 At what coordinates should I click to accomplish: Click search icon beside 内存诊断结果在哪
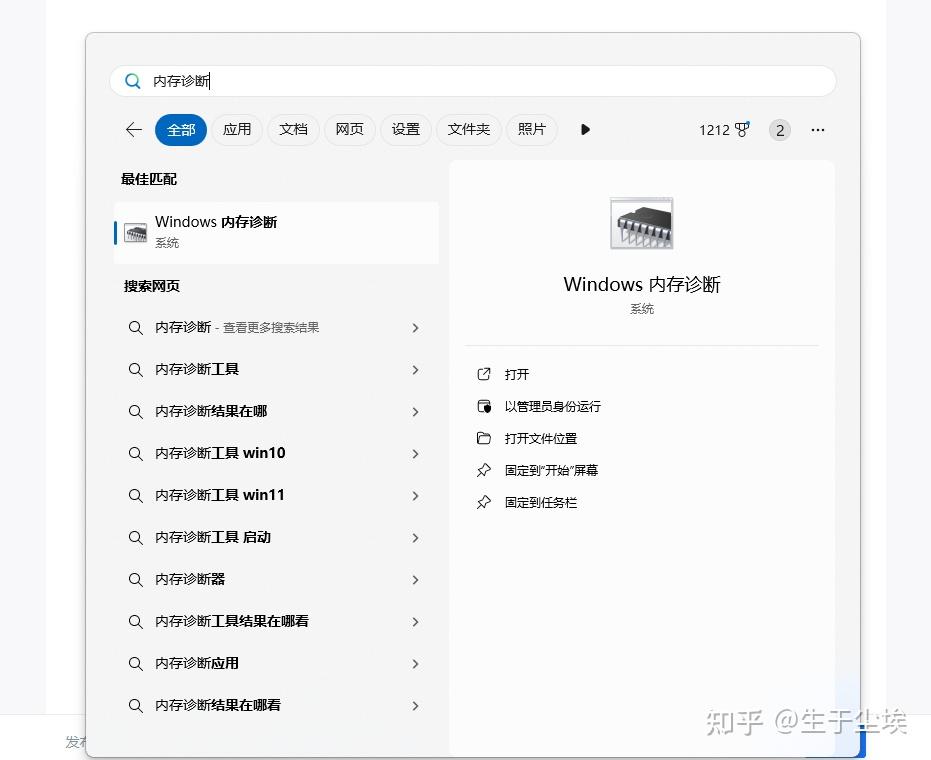(x=135, y=412)
